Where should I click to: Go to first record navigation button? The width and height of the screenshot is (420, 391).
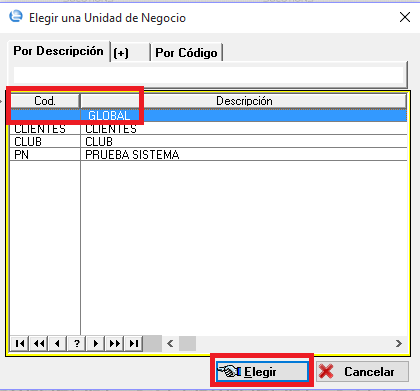[20, 343]
